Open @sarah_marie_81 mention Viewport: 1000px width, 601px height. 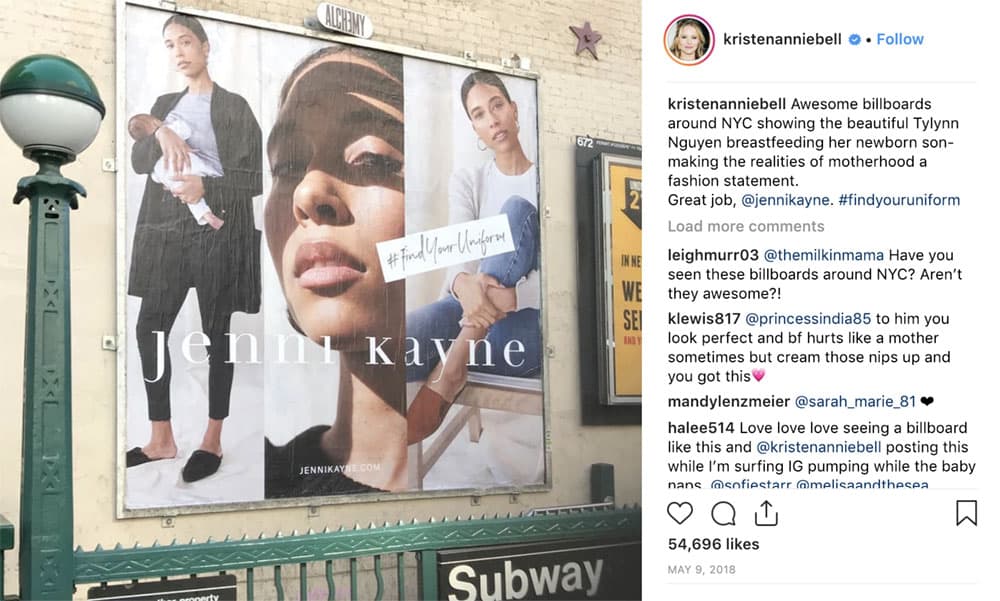[855, 401]
